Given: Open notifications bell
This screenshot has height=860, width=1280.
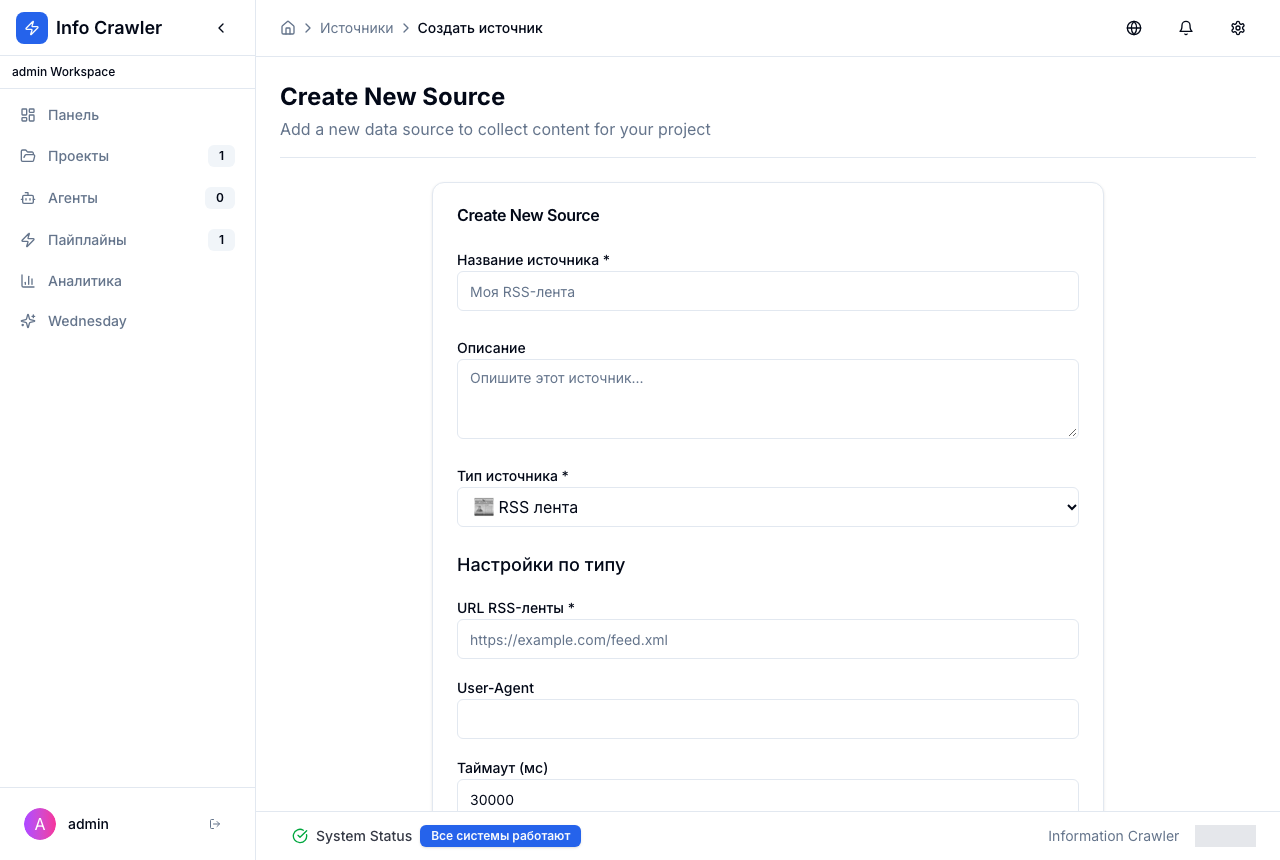Looking at the screenshot, I should [x=1186, y=28].
